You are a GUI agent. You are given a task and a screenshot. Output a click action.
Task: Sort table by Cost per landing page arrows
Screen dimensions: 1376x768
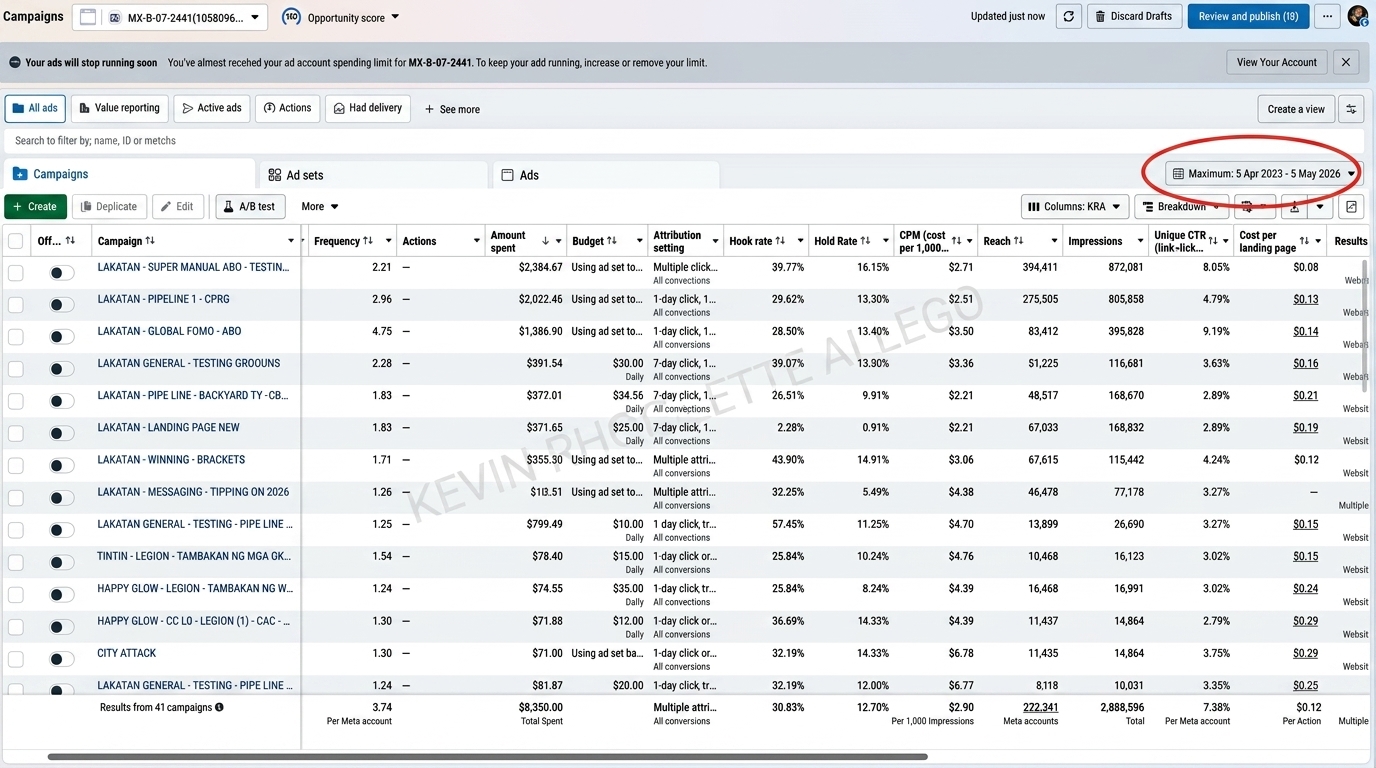point(1304,241)
